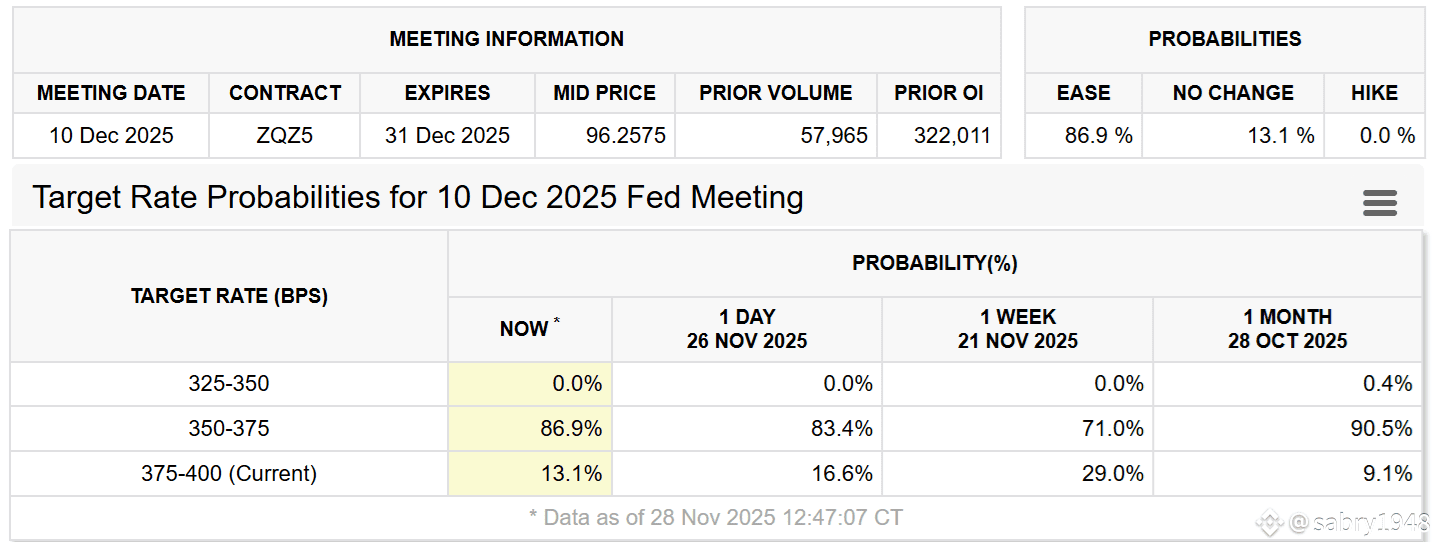Click the NO CHANGE probability header
The width and height of the screenshot is (1439, 548).
1233,93
